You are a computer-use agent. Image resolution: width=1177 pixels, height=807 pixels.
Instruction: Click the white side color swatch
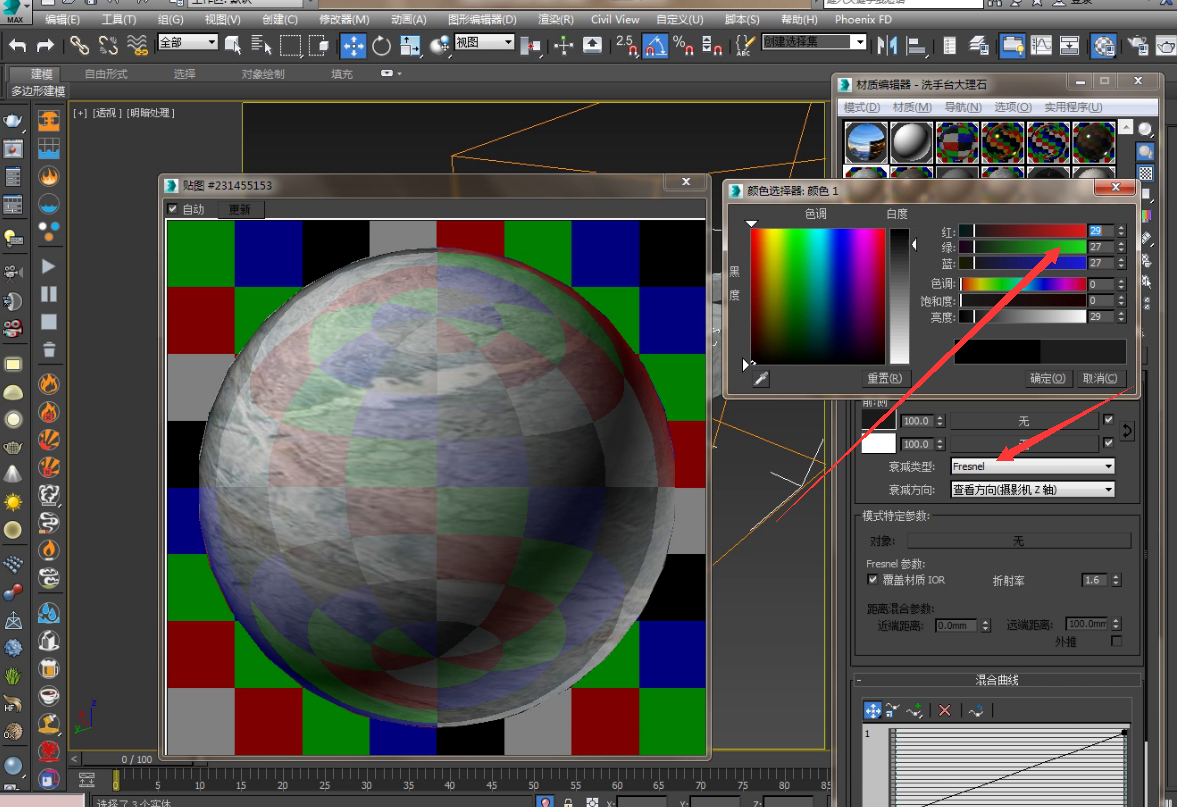(878, 444)
